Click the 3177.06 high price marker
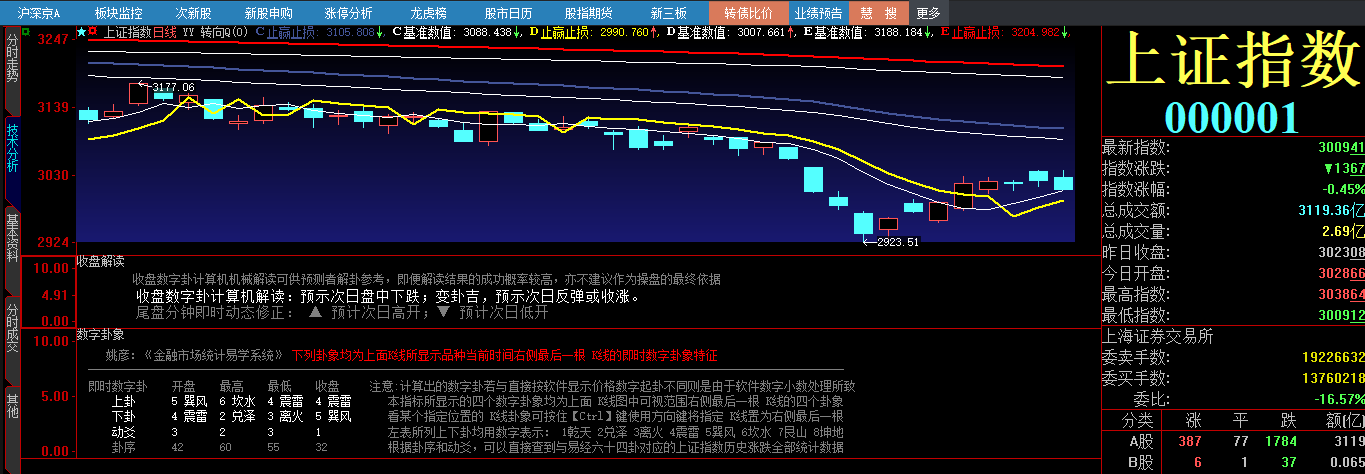Image resolution: width=1365 pixels, height=474 pixels. point(173,88)
